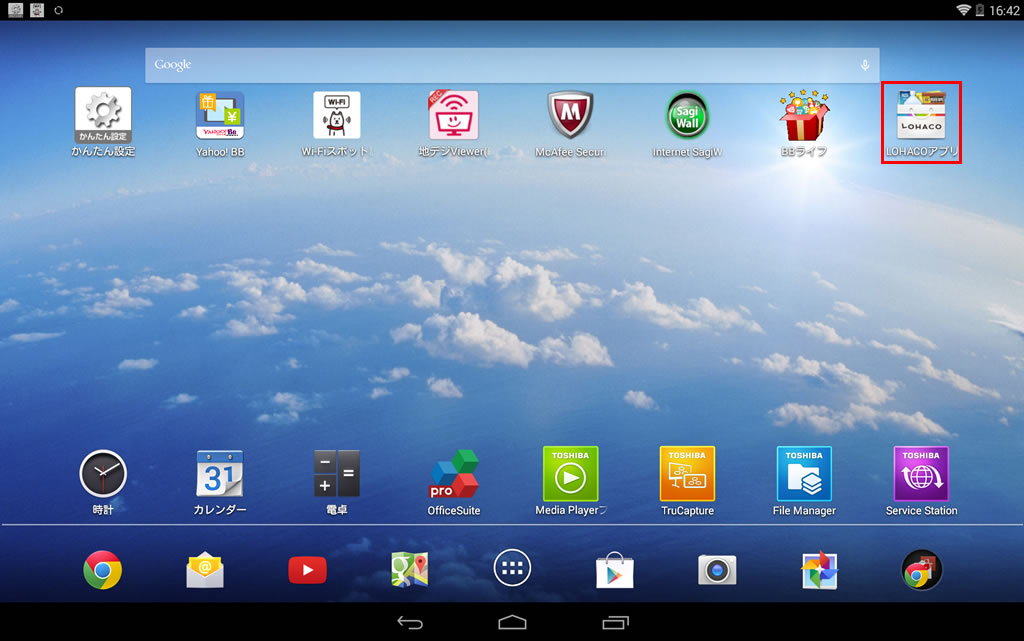This screenshot has height=641, width=1024.
Task: Tap the voice search microphone
Action: (x=865, y=65)
